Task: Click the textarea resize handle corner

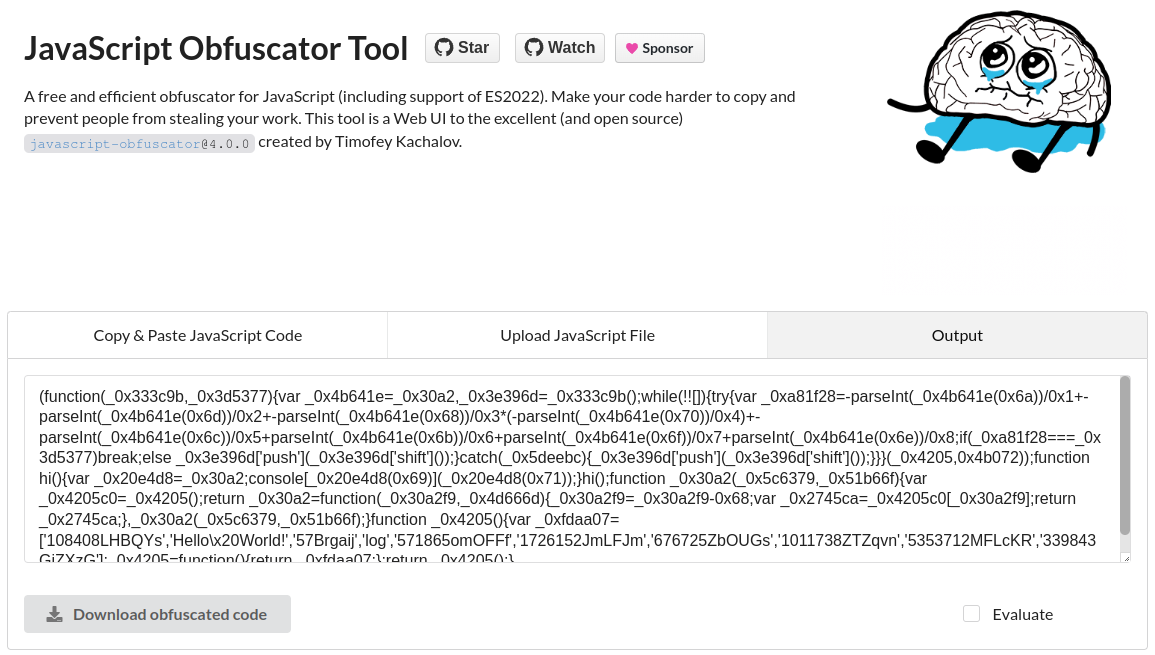Action: coord(1126,558)
